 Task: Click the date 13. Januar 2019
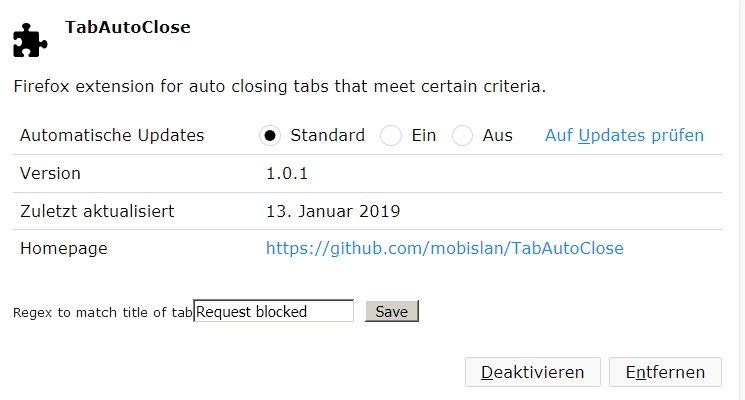coord(333,211)
